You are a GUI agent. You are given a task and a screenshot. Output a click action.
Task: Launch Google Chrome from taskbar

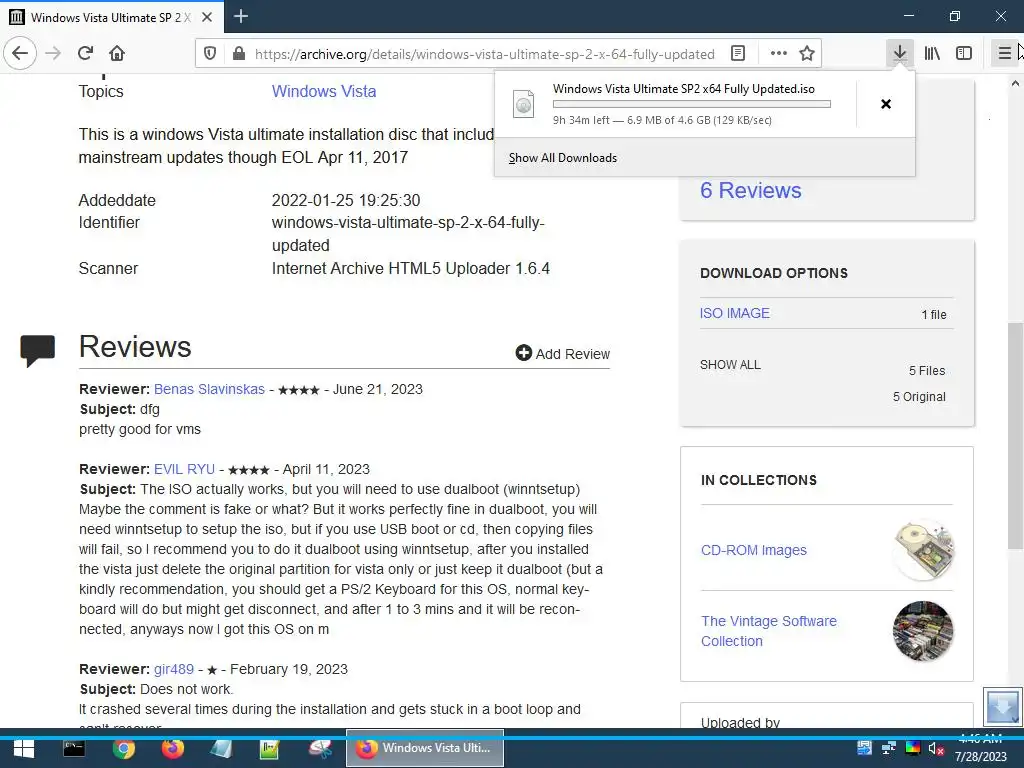coord(123,748)
